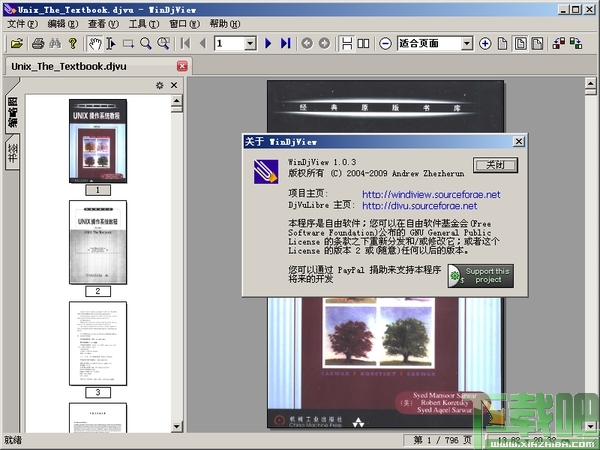The image size is (600, 450).
Task: Switch to the 缩略图 sidebar tab
Action: coord(12,112)
